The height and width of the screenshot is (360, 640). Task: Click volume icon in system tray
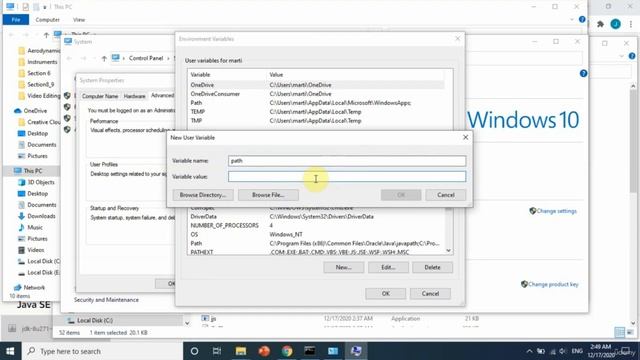tap(563, 351)
